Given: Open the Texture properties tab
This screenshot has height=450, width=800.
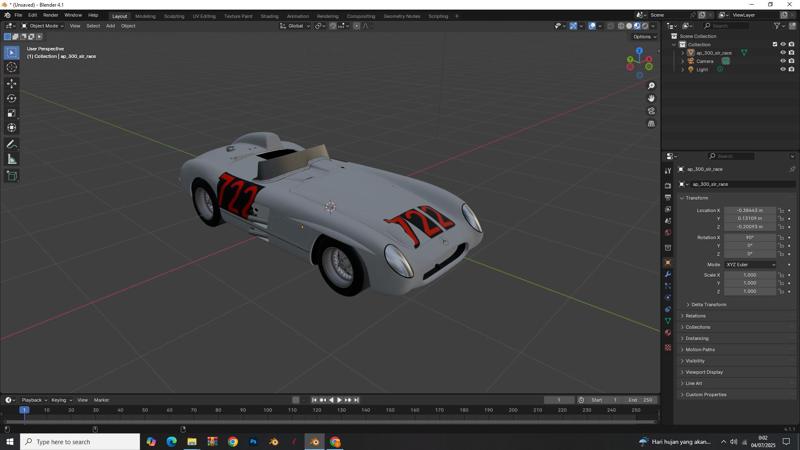Looking at the screenshot, I should pos(668,347).
